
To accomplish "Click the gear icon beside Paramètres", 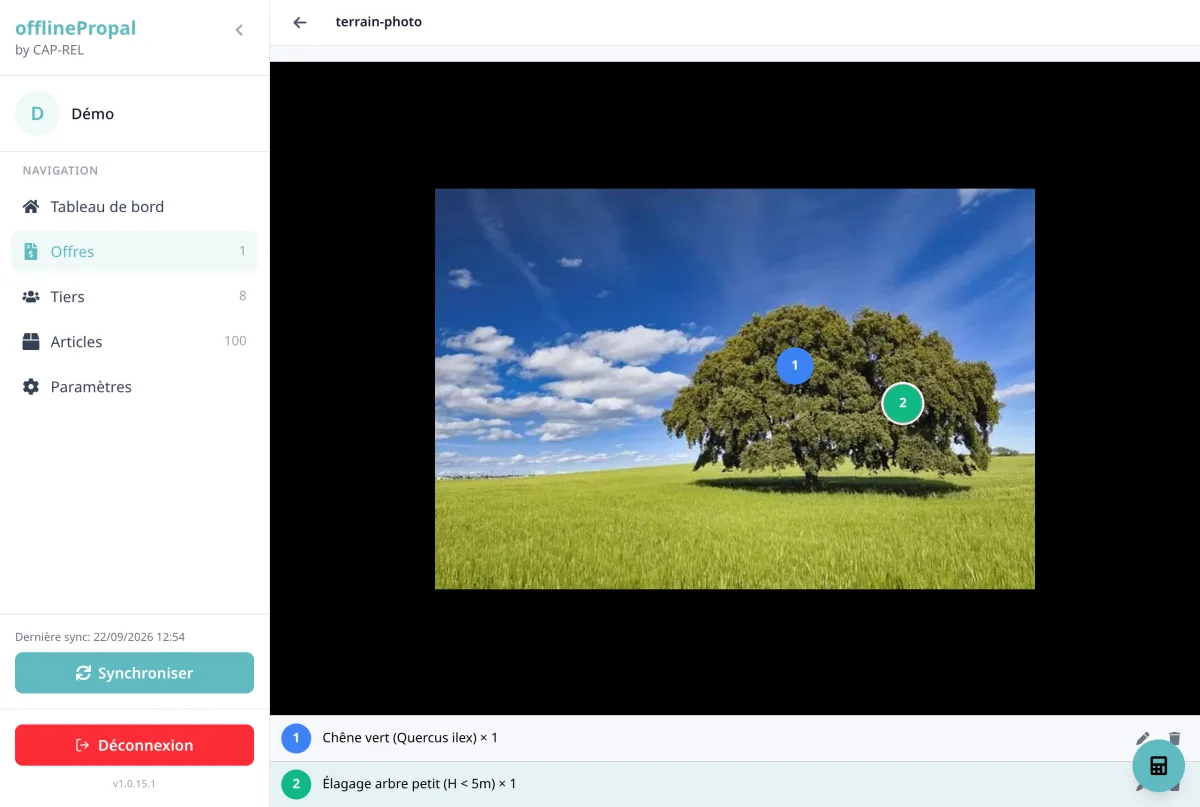I will [31, 387].
